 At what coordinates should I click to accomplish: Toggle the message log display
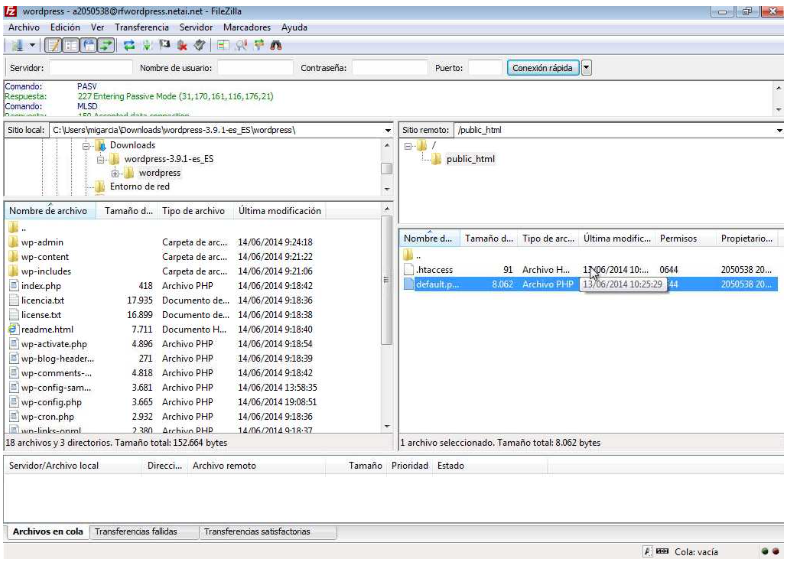[53, 45]
